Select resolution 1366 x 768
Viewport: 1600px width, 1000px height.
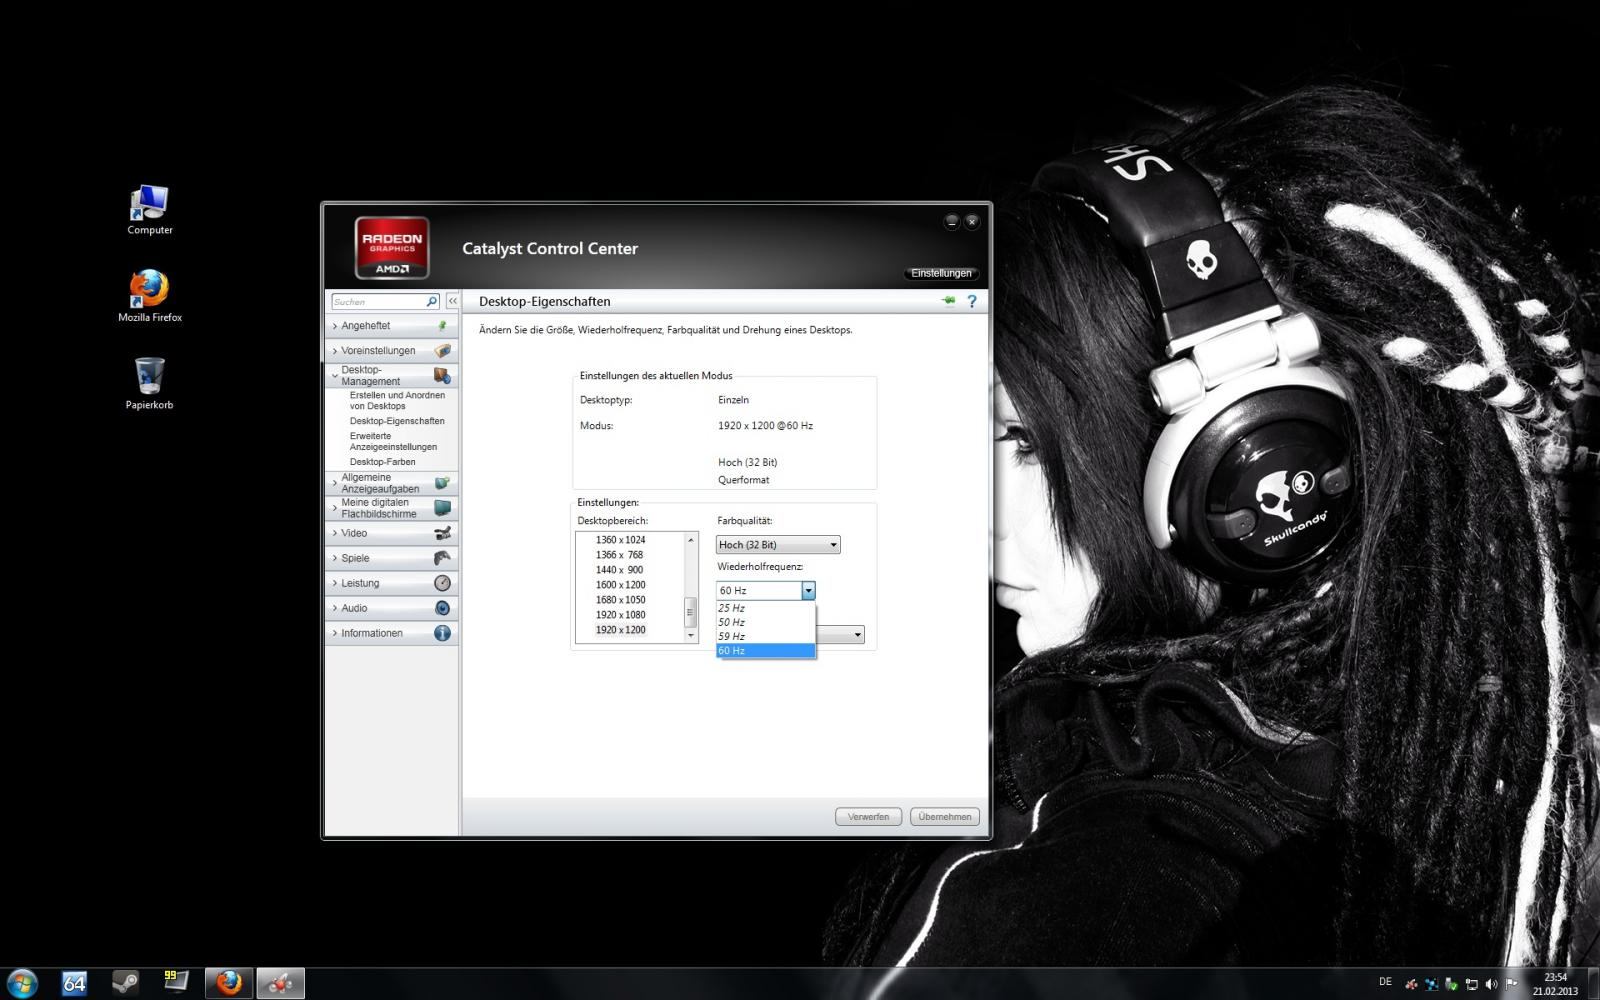621,555
